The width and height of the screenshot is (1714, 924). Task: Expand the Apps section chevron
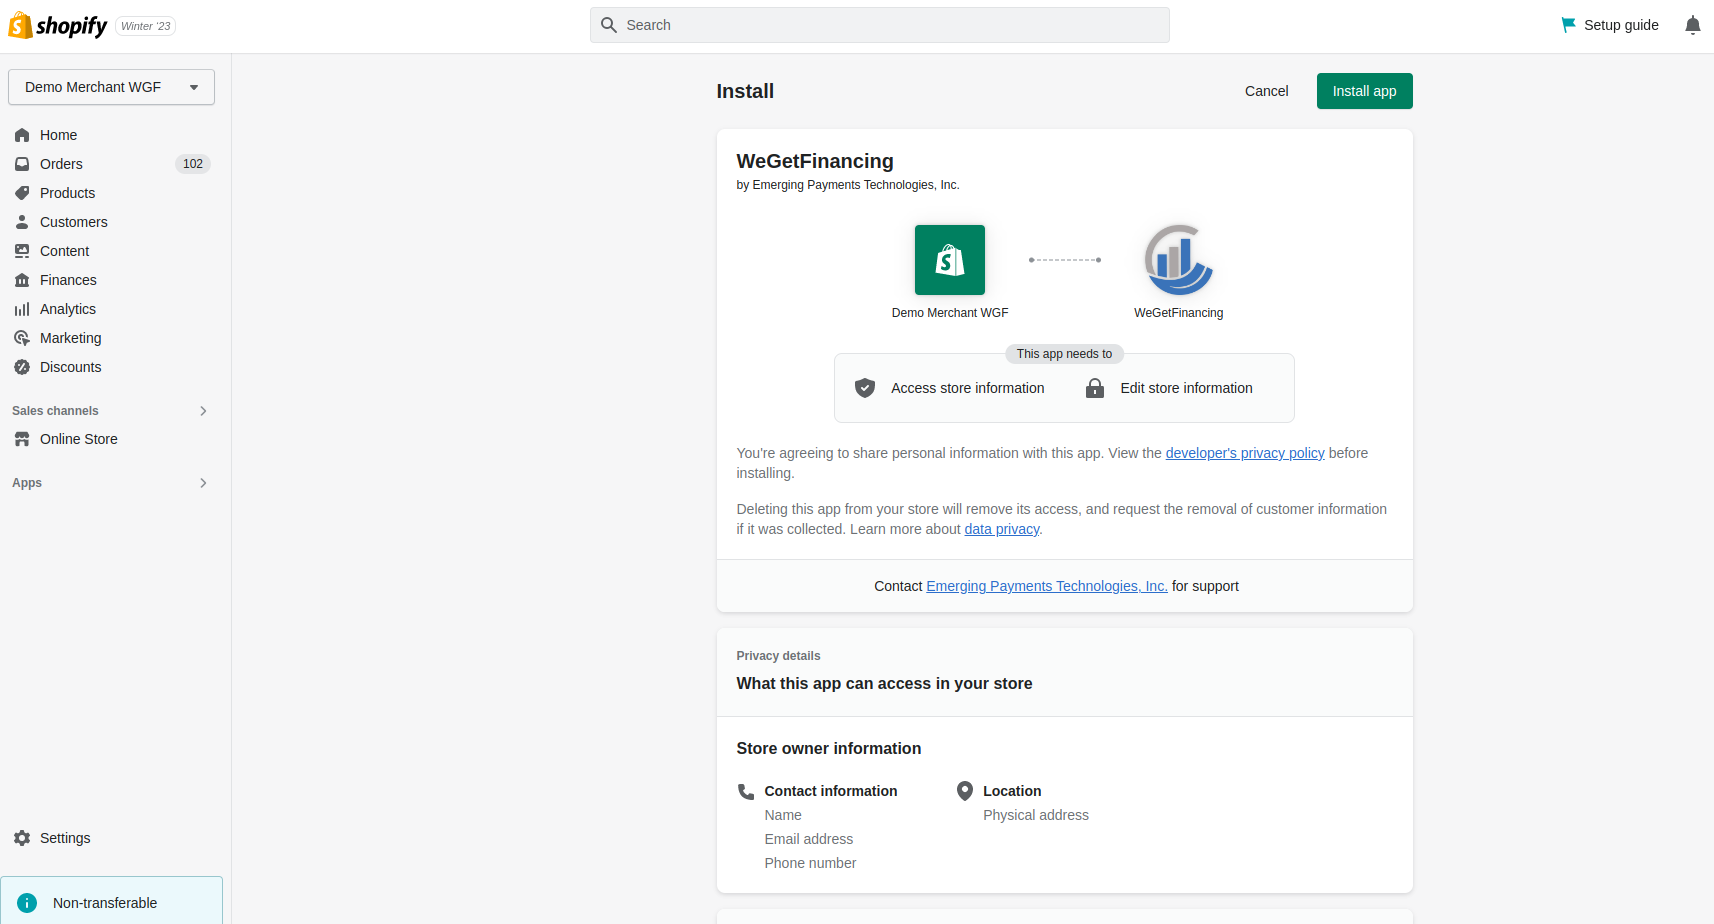click(x=203, y=483)
